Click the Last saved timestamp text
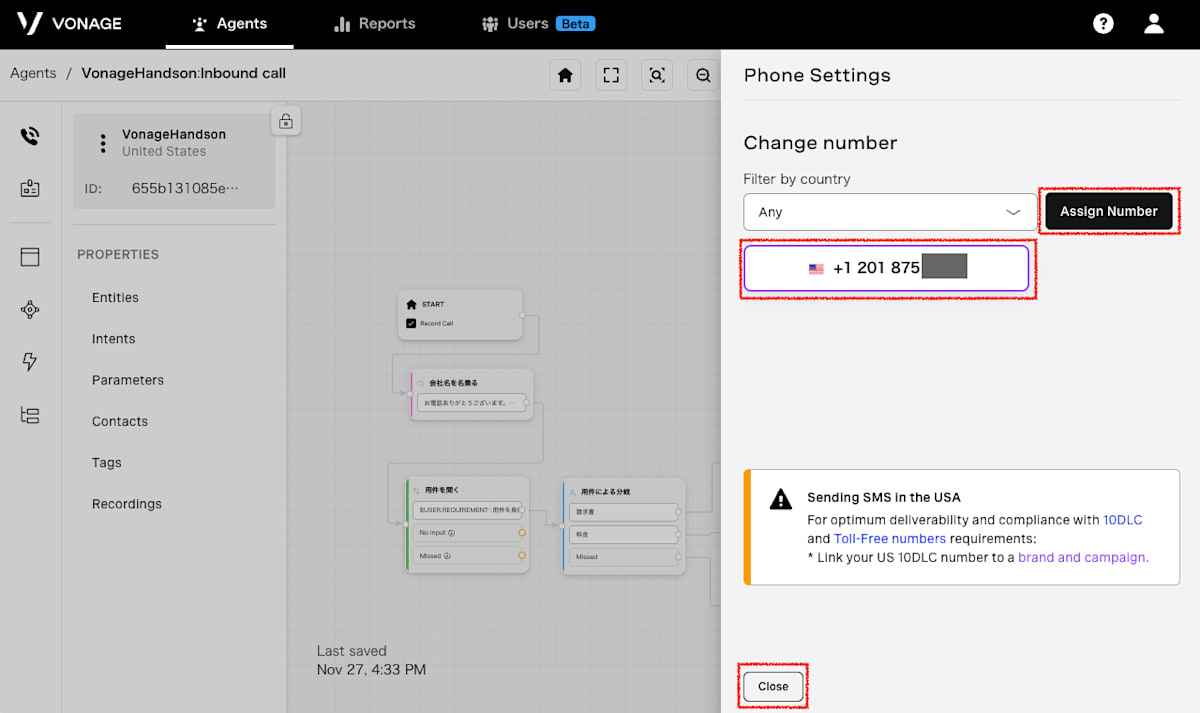Screen dimensions: 1200x713 click(x=371, y=660)
